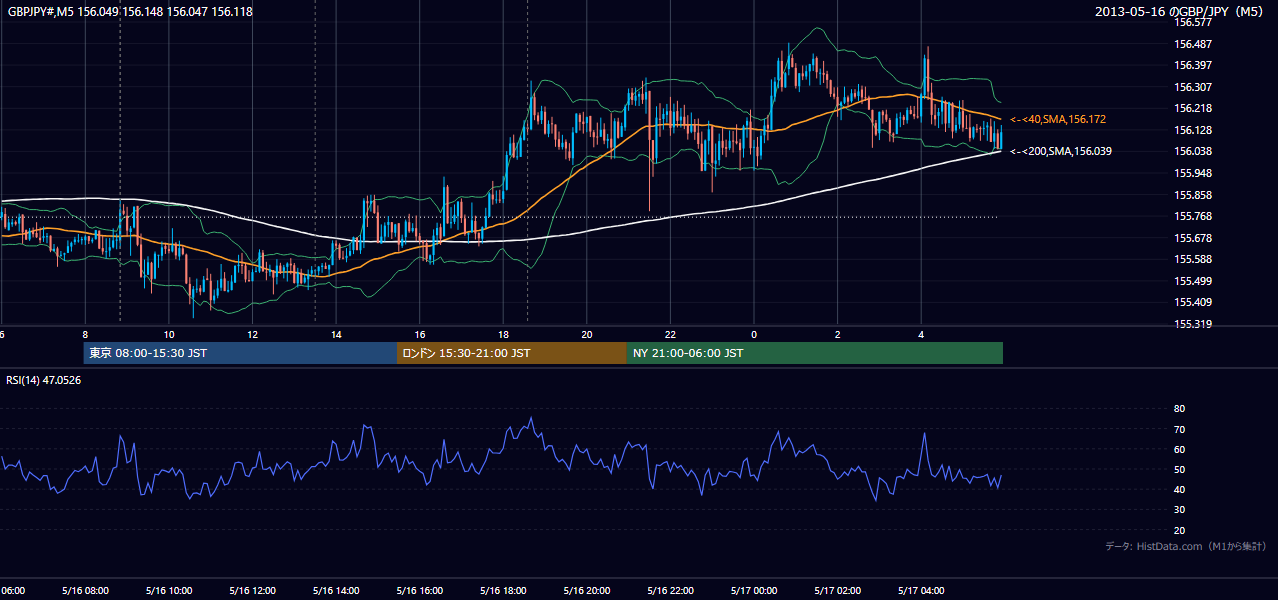1278x600 pixels.
Task: Click the 5/16 12:00 date label at bottom
Action: click(253, 590)
